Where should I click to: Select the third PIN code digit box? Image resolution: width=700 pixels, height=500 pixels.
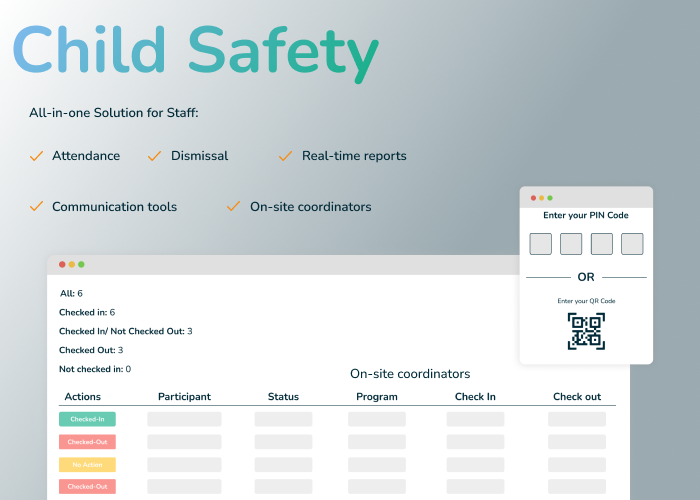[x=602, y=244]
